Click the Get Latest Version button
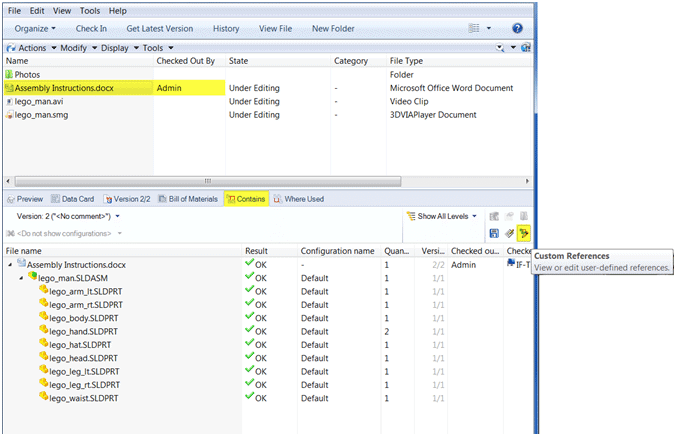The width and height of the screenshot is (676, 436). tap(160, 28)
